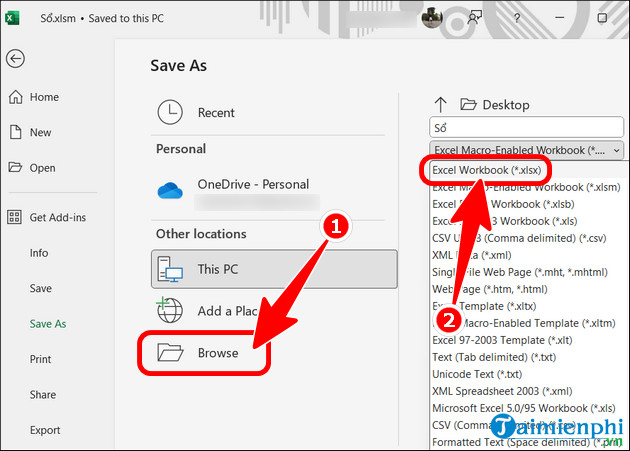Click the feedback person icon
This screenshot has width=630, height=451.
coord(475,18)
